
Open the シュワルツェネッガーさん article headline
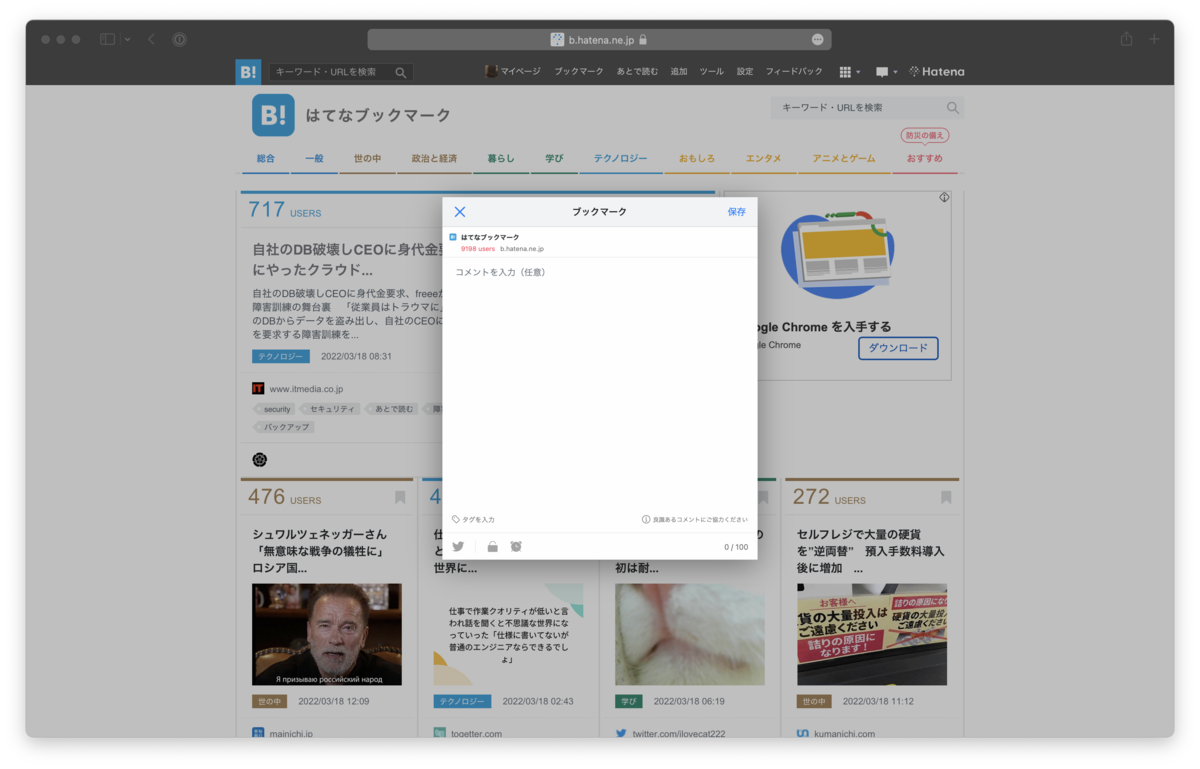(x=319, y=551)
